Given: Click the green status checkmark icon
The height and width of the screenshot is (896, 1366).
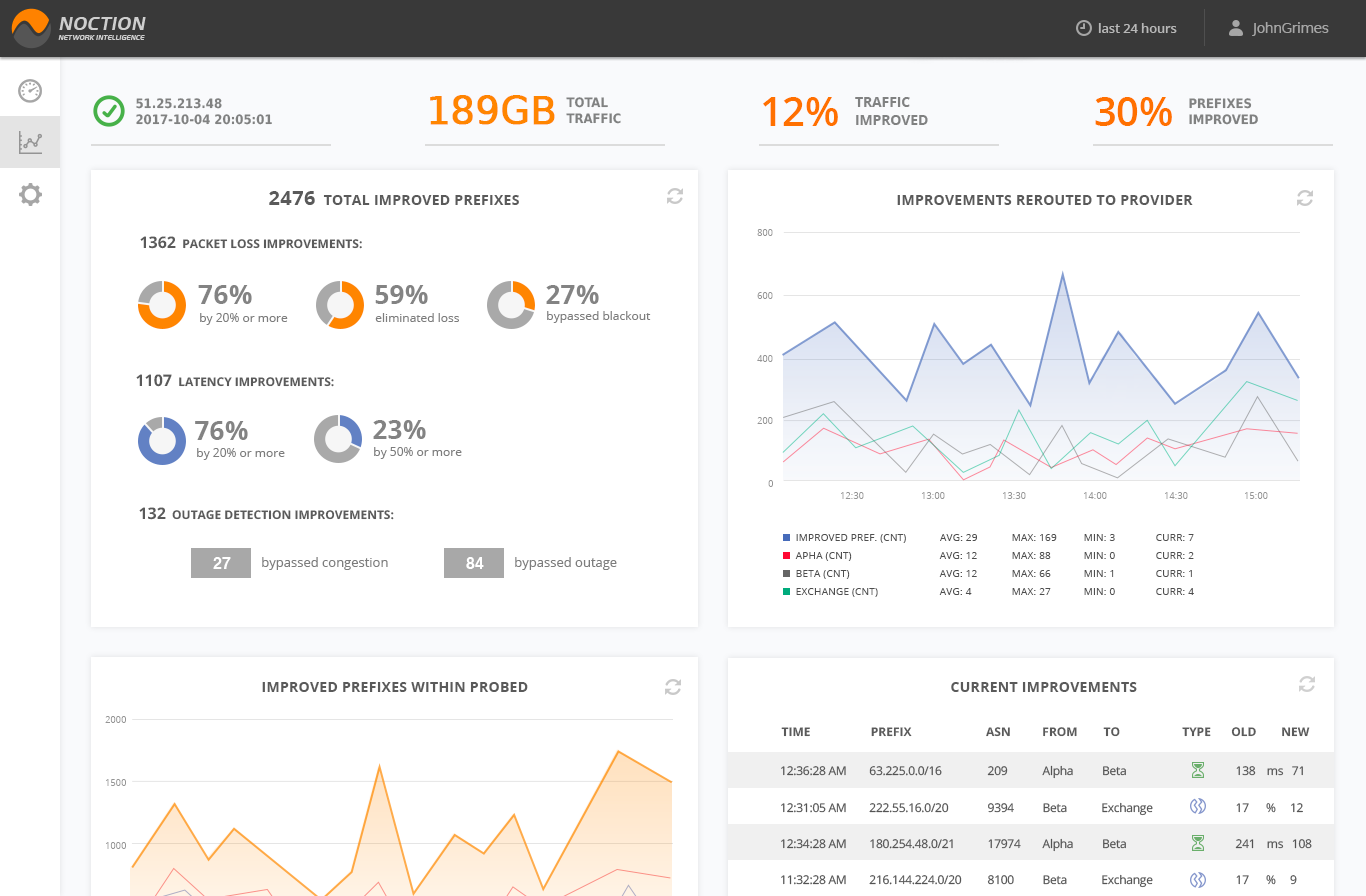Looking at the screenshot, I should tap(108, 111).
